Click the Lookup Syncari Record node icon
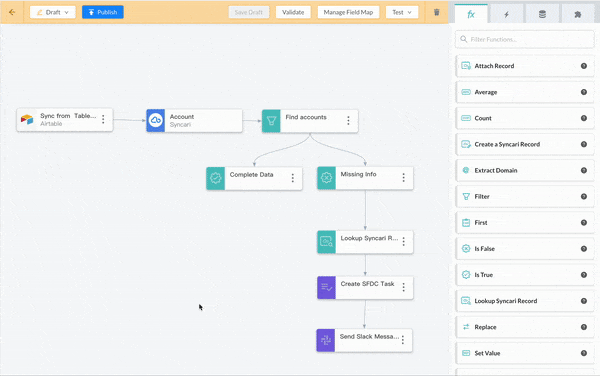This screenshot has width=600, height=376. coord(326,242)
